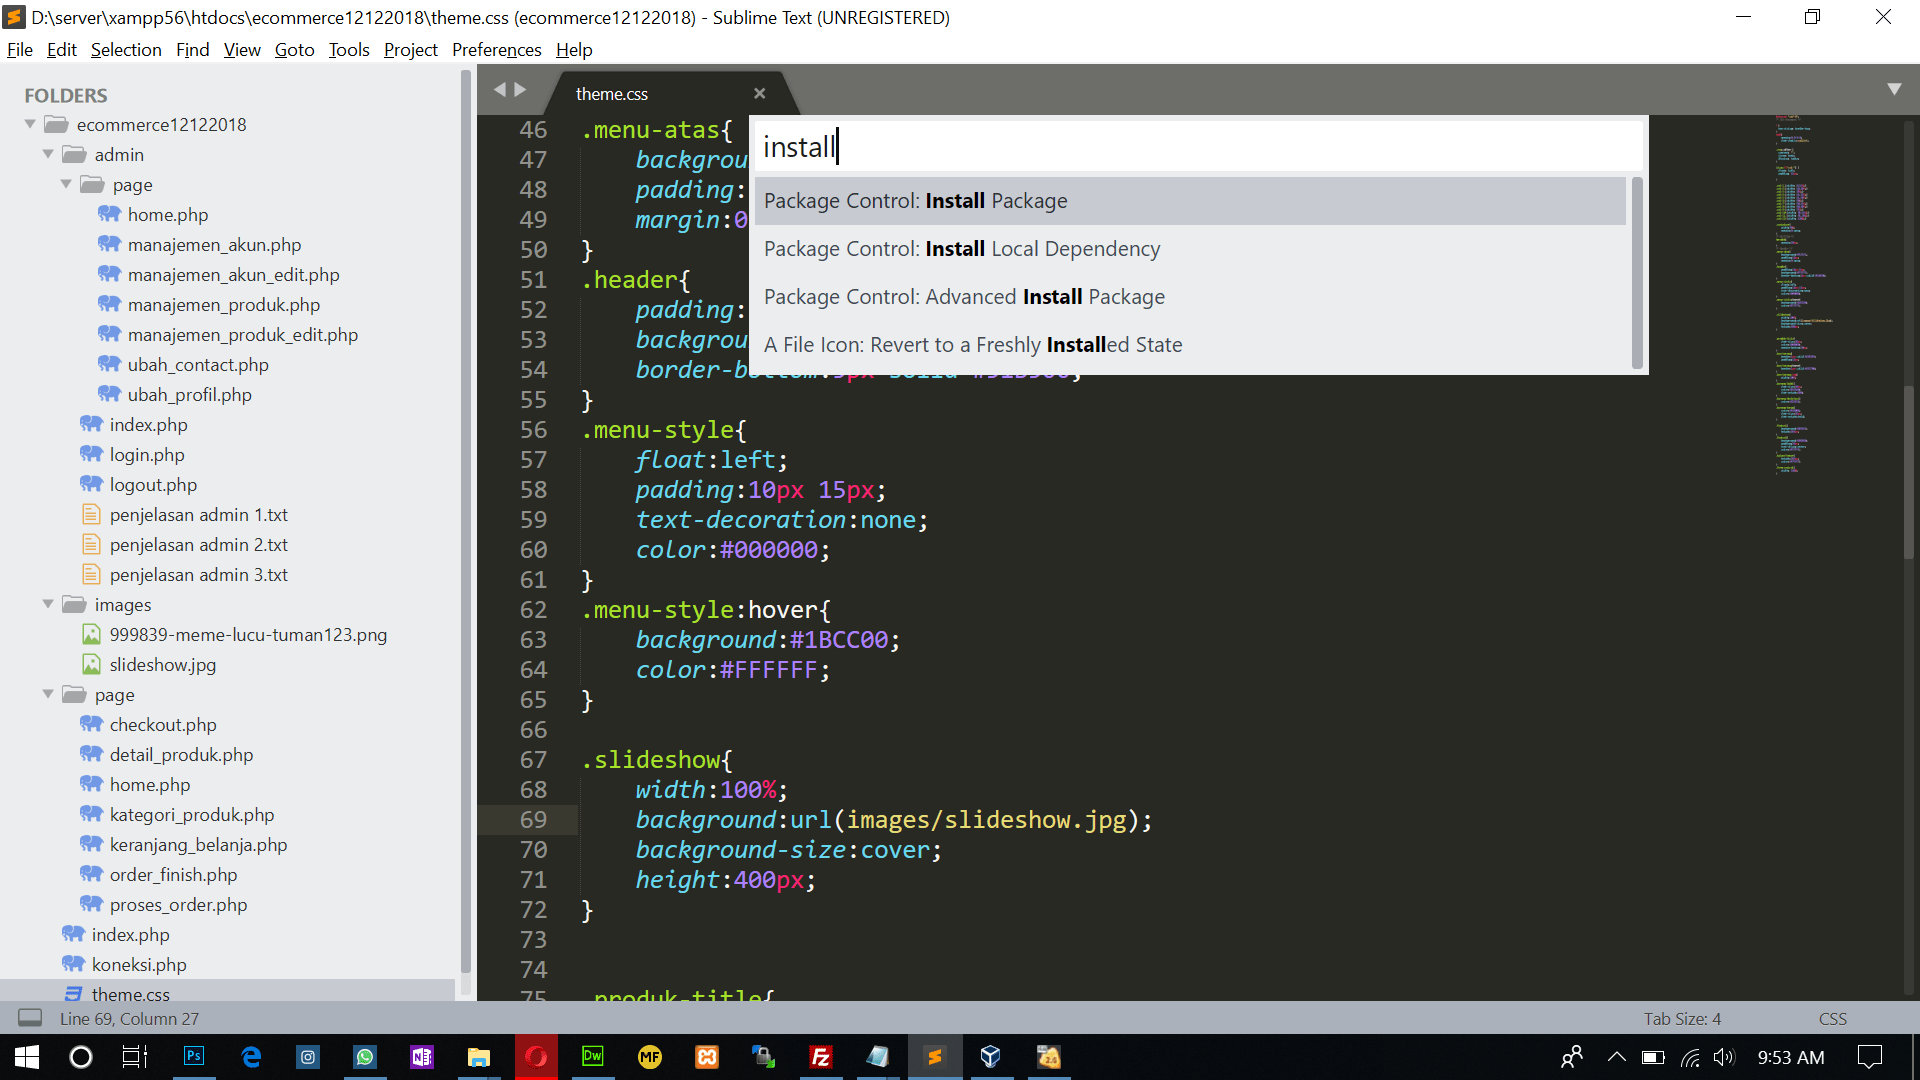Screen dimensions: 1920x1080
Task: Collapse the images folder
Action: pos(48,604)
